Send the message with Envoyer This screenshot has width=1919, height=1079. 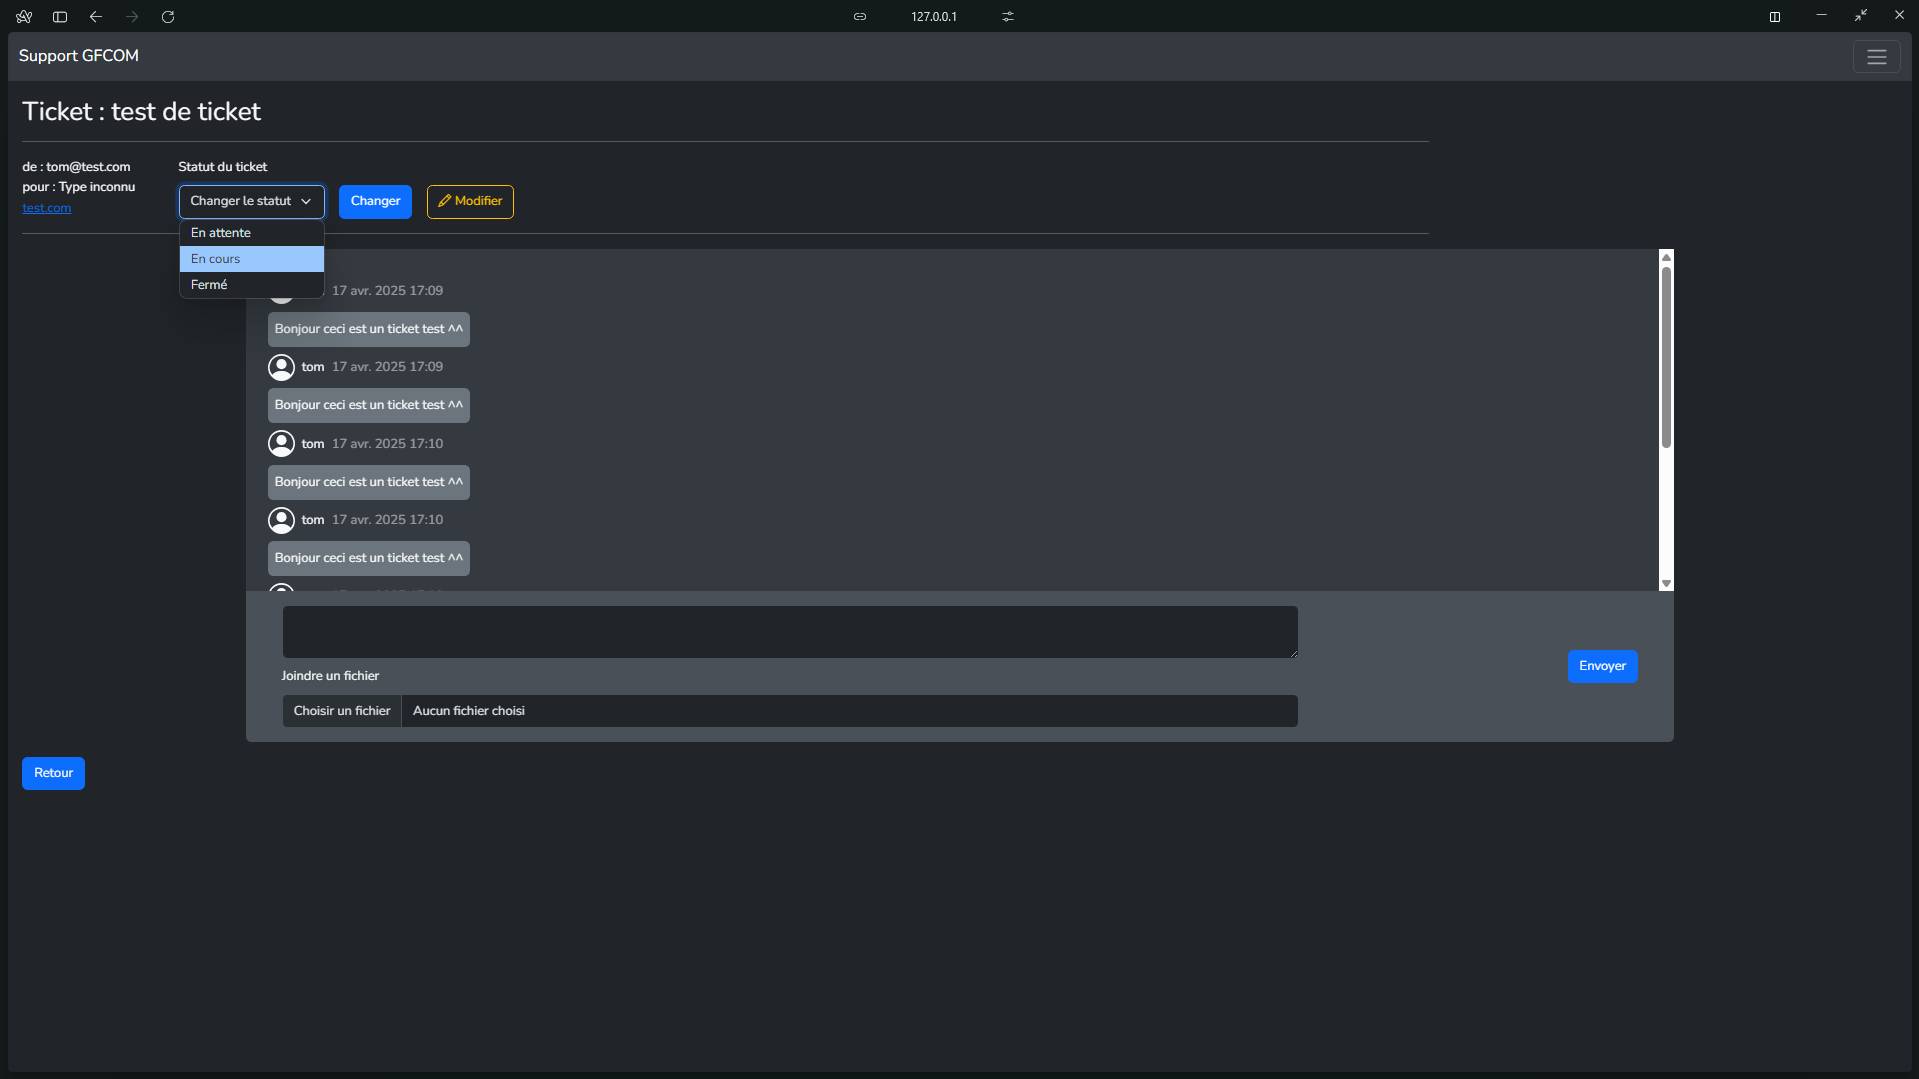point(1602,666)
